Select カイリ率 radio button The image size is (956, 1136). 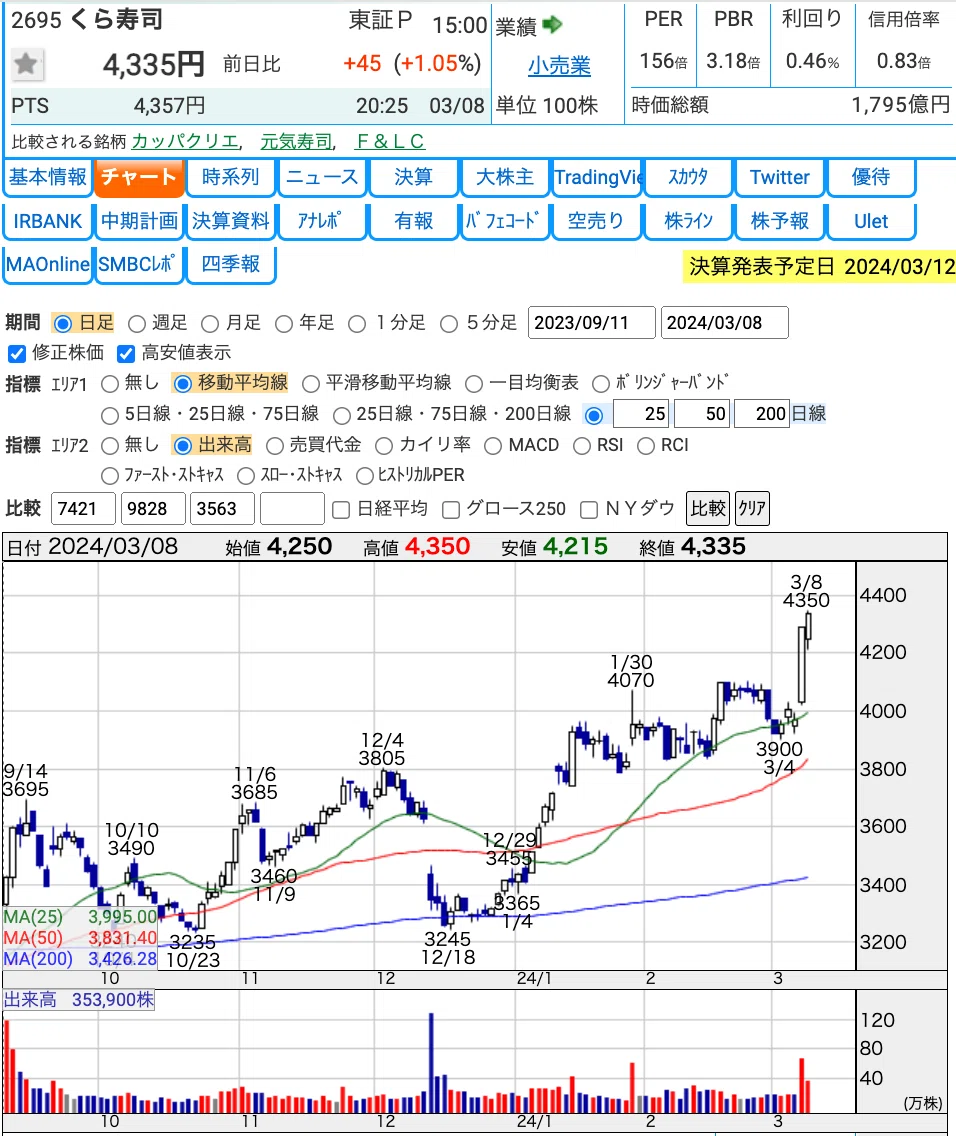pyautogui.click(x=384, y=446)
